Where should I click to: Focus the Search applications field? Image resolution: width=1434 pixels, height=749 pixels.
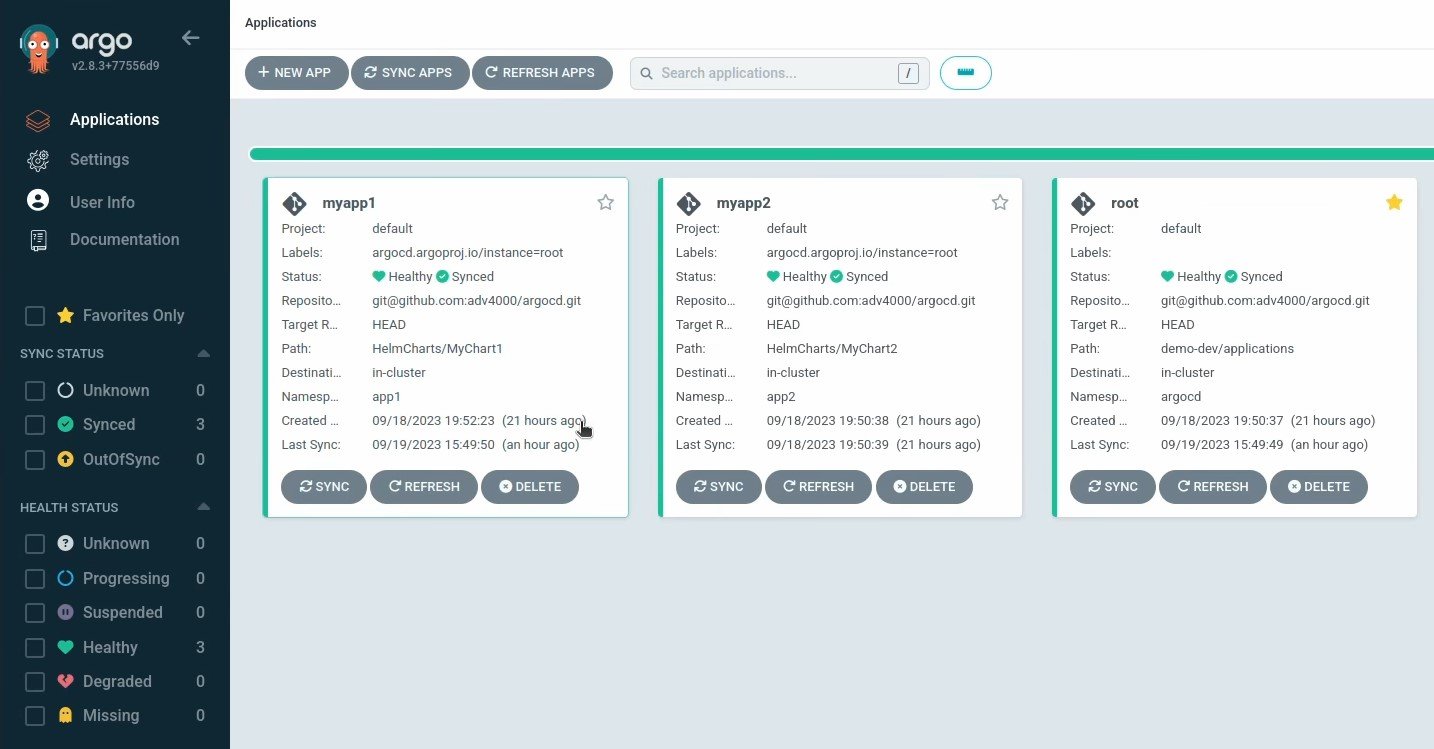[779, 73]
